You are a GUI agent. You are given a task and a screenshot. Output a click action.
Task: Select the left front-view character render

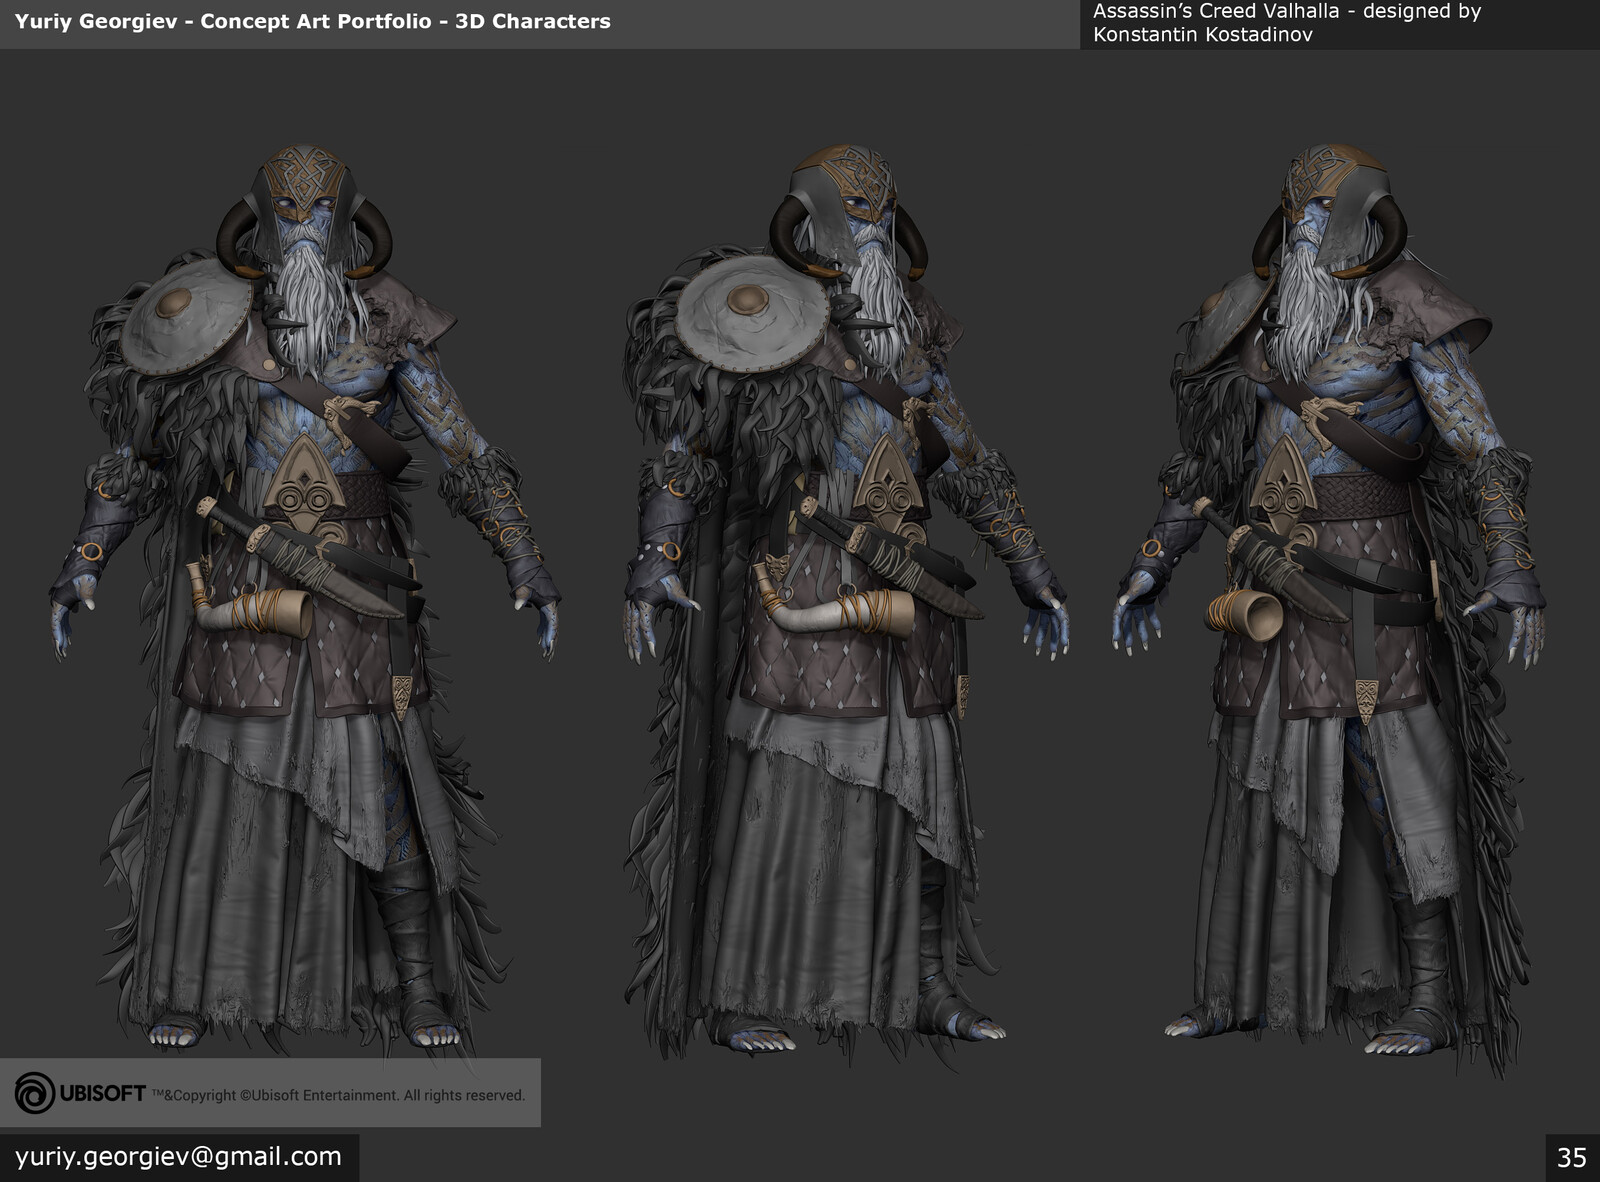coord(304,601)
